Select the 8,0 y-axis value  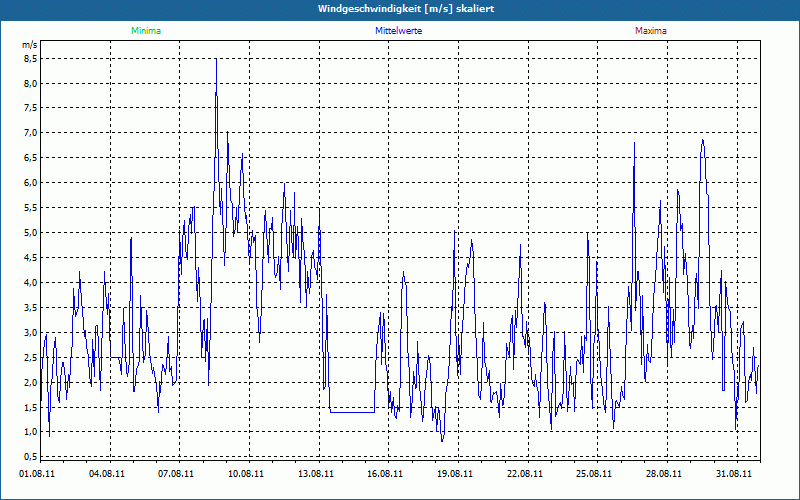[x=31, y=84]
